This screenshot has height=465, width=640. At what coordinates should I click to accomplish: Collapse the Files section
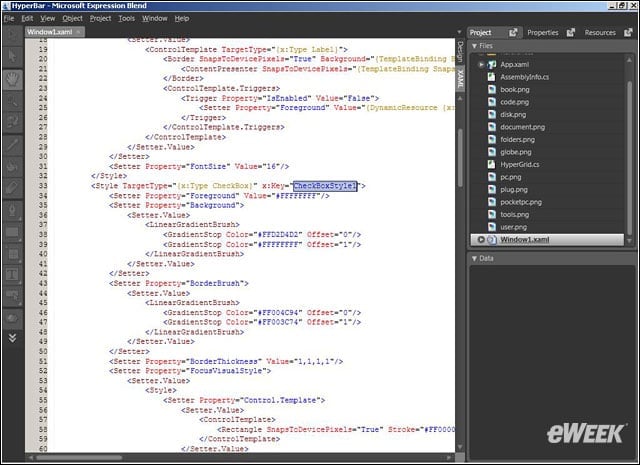474,46
